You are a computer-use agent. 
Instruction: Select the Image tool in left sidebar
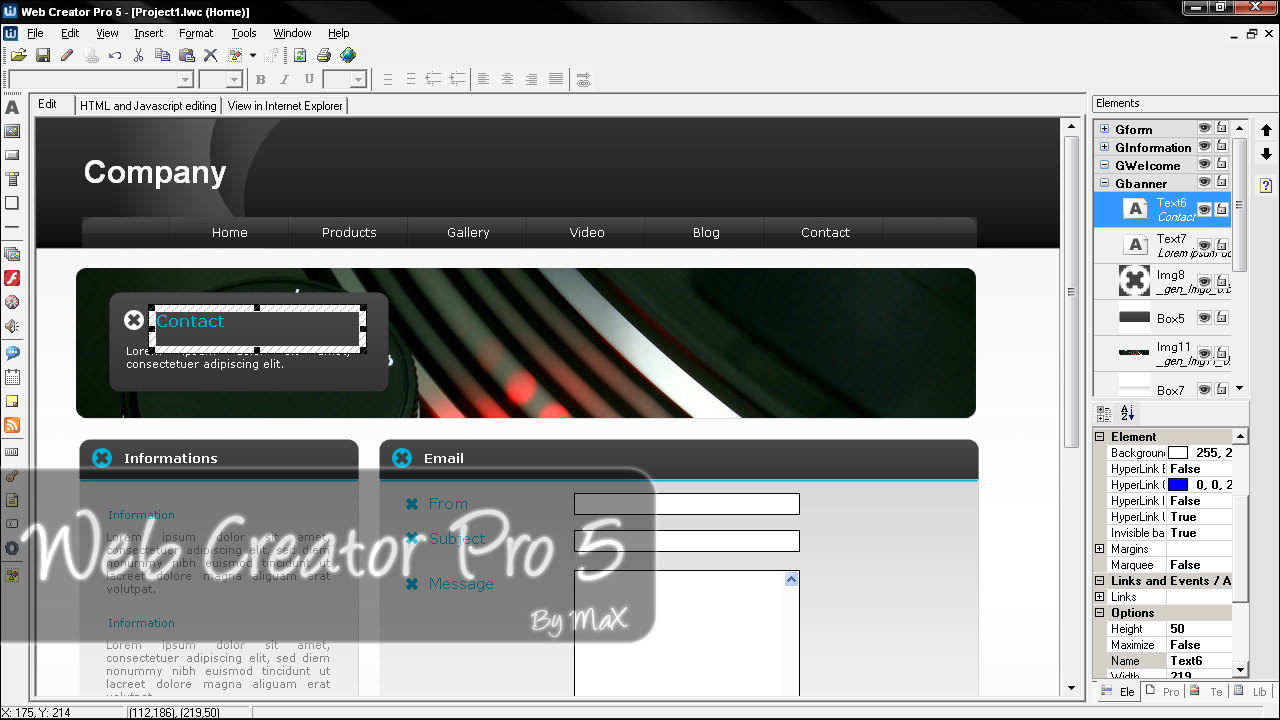(12, 131)
